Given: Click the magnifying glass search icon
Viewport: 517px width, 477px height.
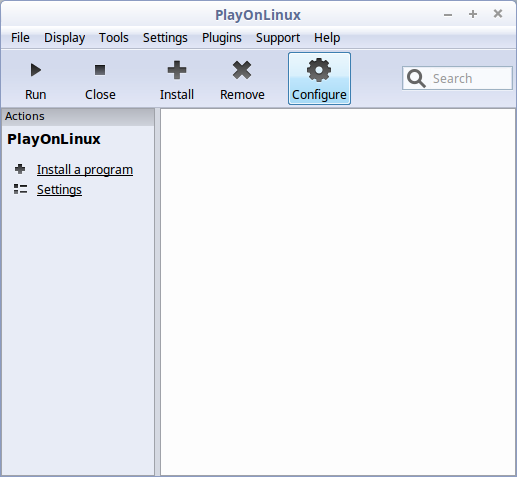Looking at the screenshot, I should click(x=416, y=78).
